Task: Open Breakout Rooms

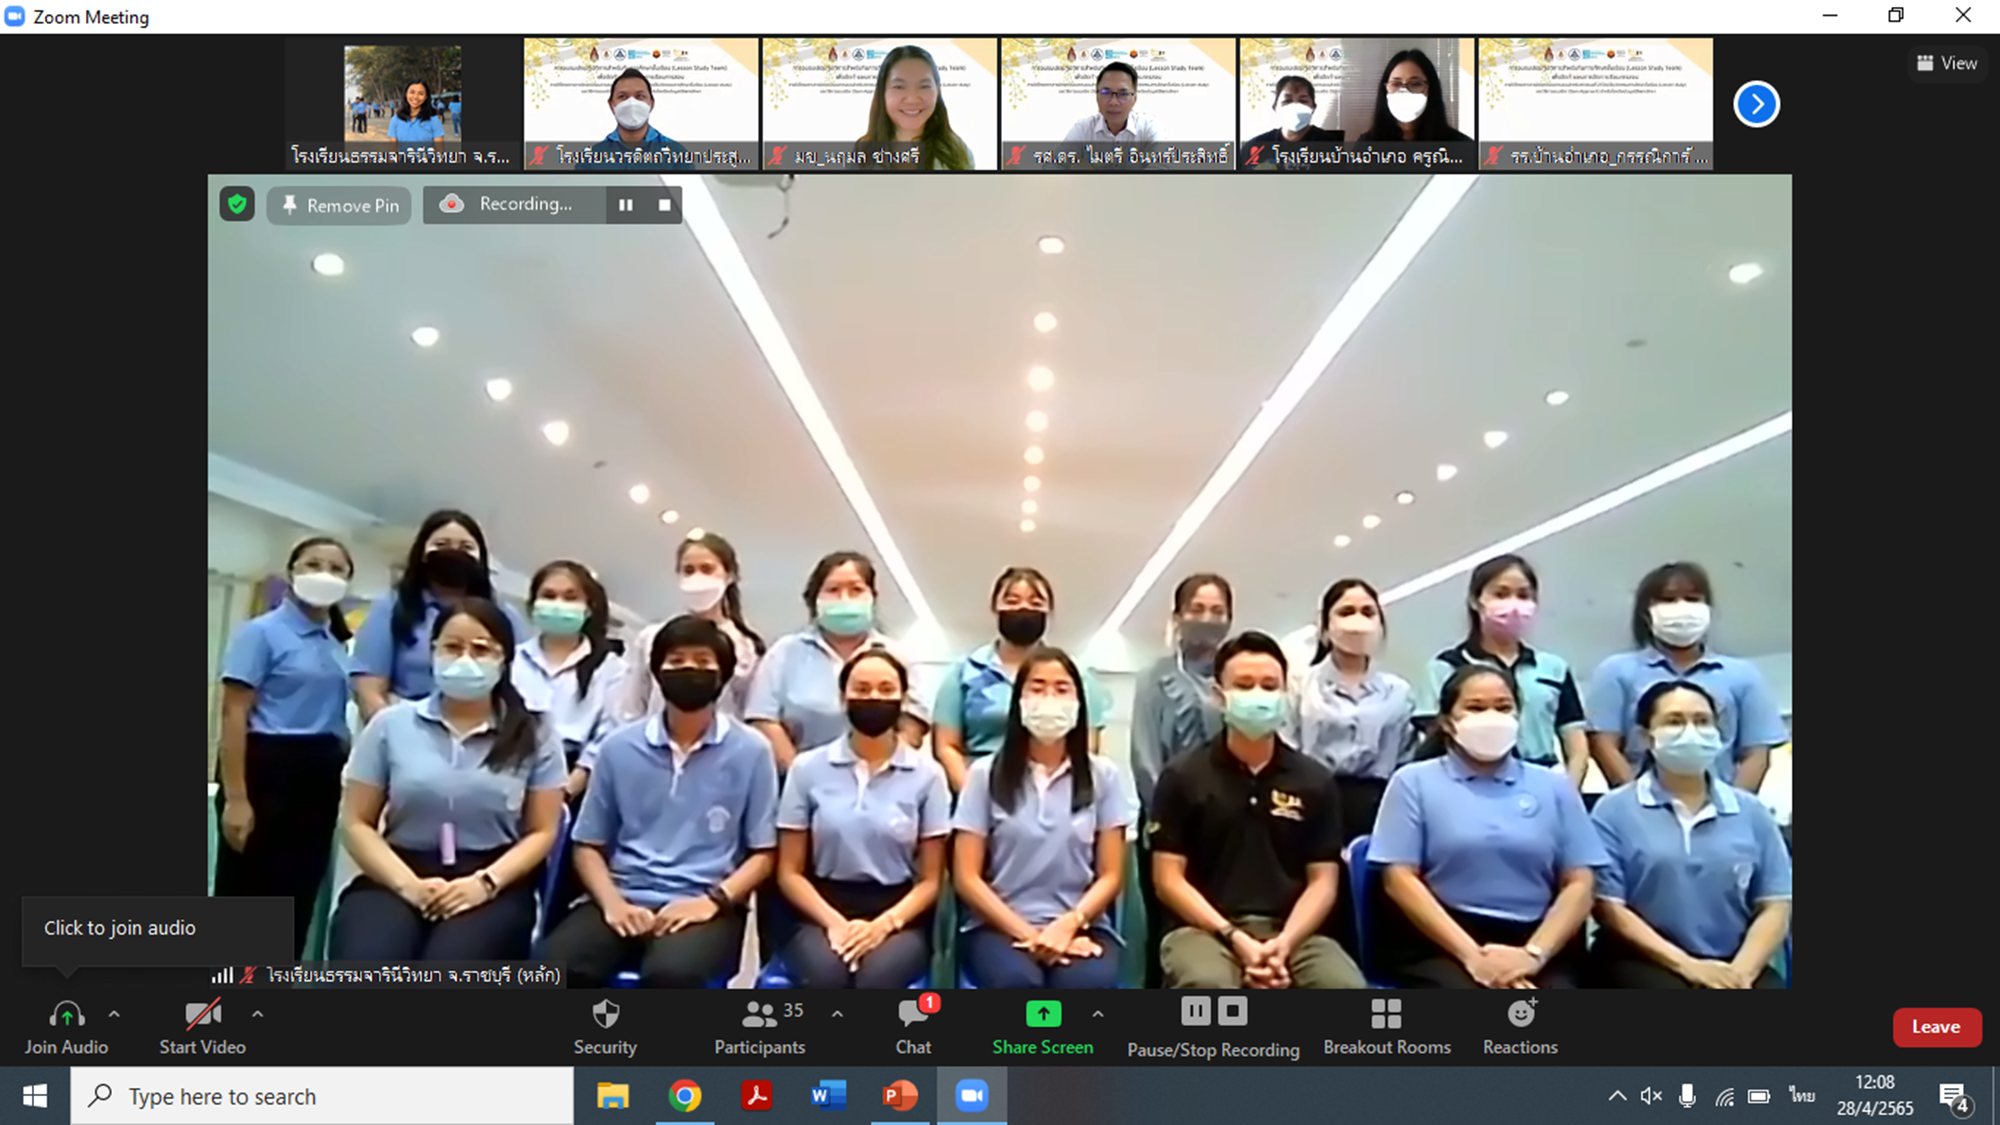Action: (x=1387, y=1027)
